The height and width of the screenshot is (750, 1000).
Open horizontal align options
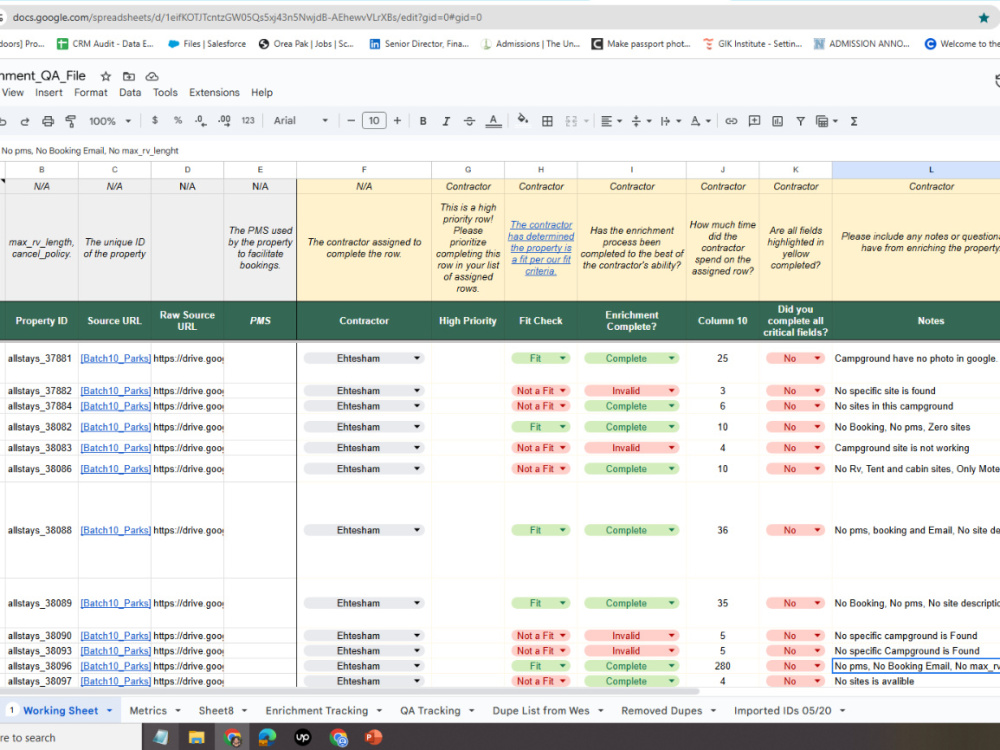pos(611,121)
